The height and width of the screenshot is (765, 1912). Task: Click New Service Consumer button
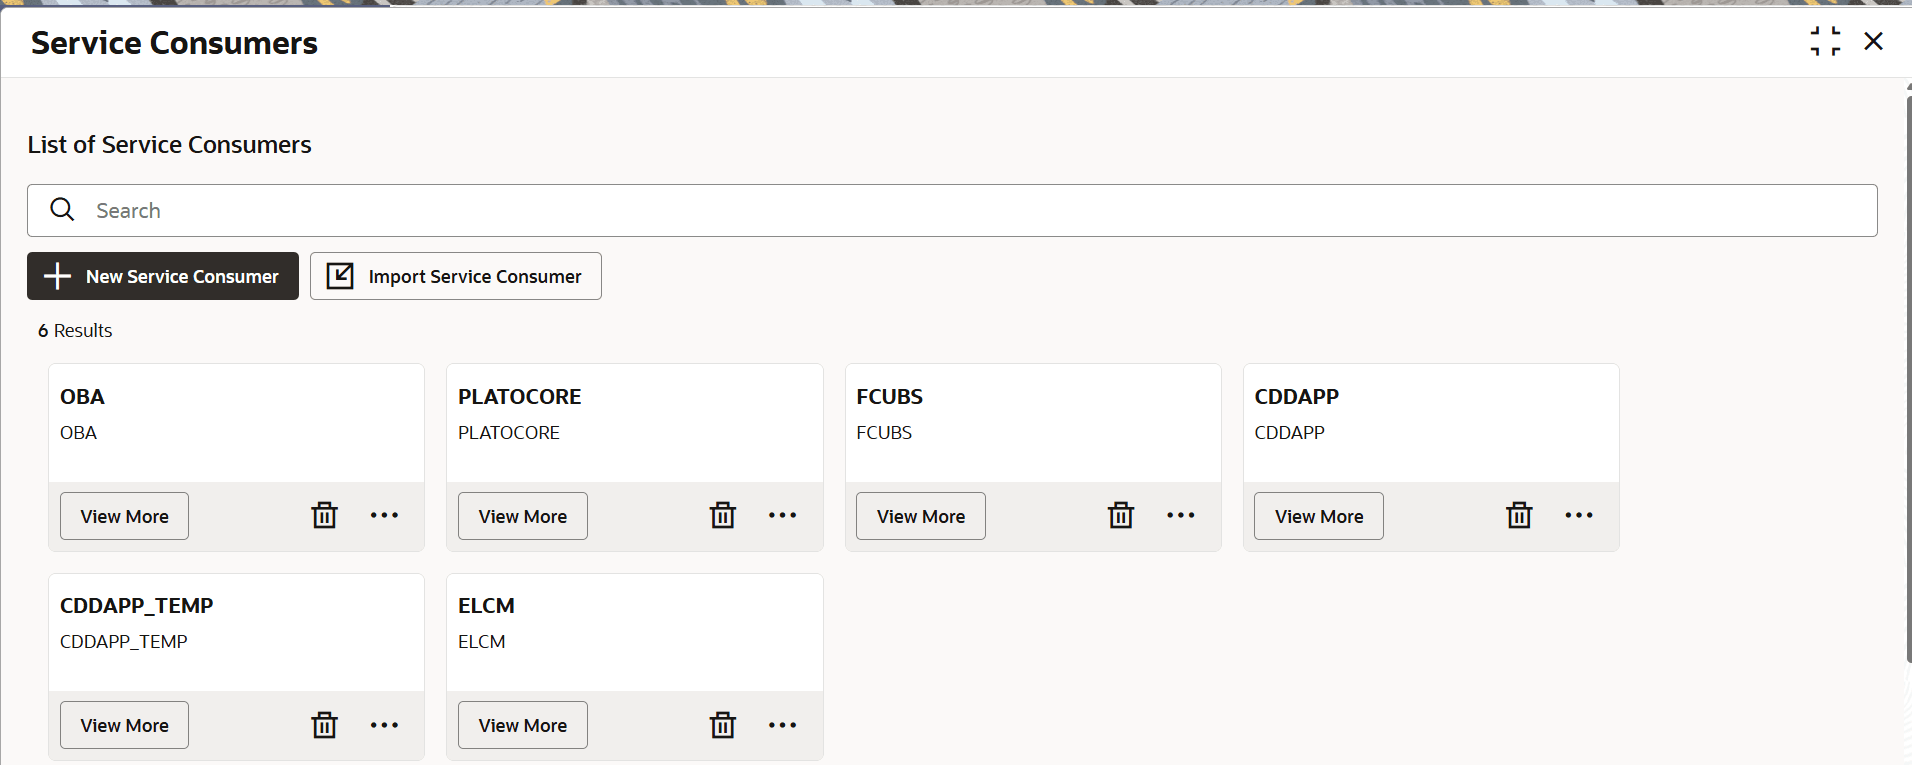[x=163, y=276]
